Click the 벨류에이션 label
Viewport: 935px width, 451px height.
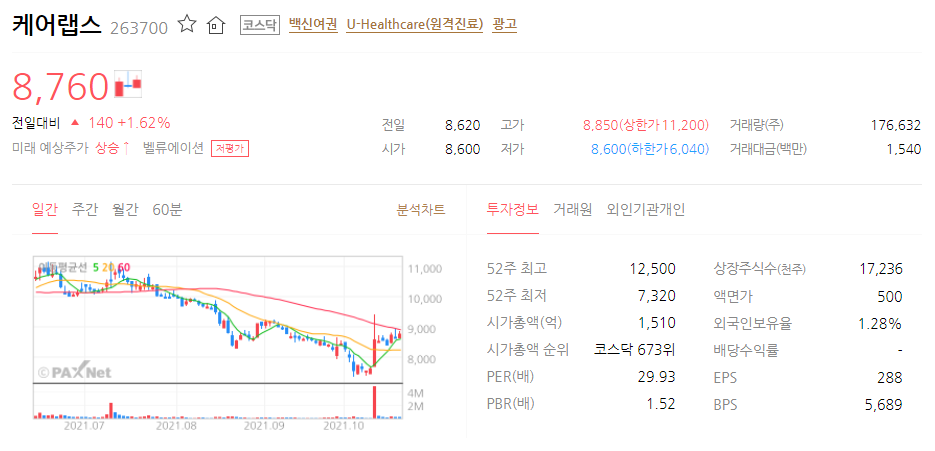174,149
